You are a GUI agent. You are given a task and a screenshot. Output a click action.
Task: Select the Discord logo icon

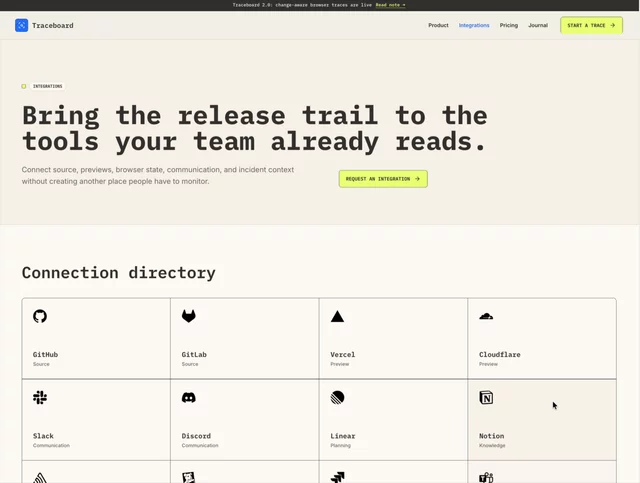coord(189,397)
